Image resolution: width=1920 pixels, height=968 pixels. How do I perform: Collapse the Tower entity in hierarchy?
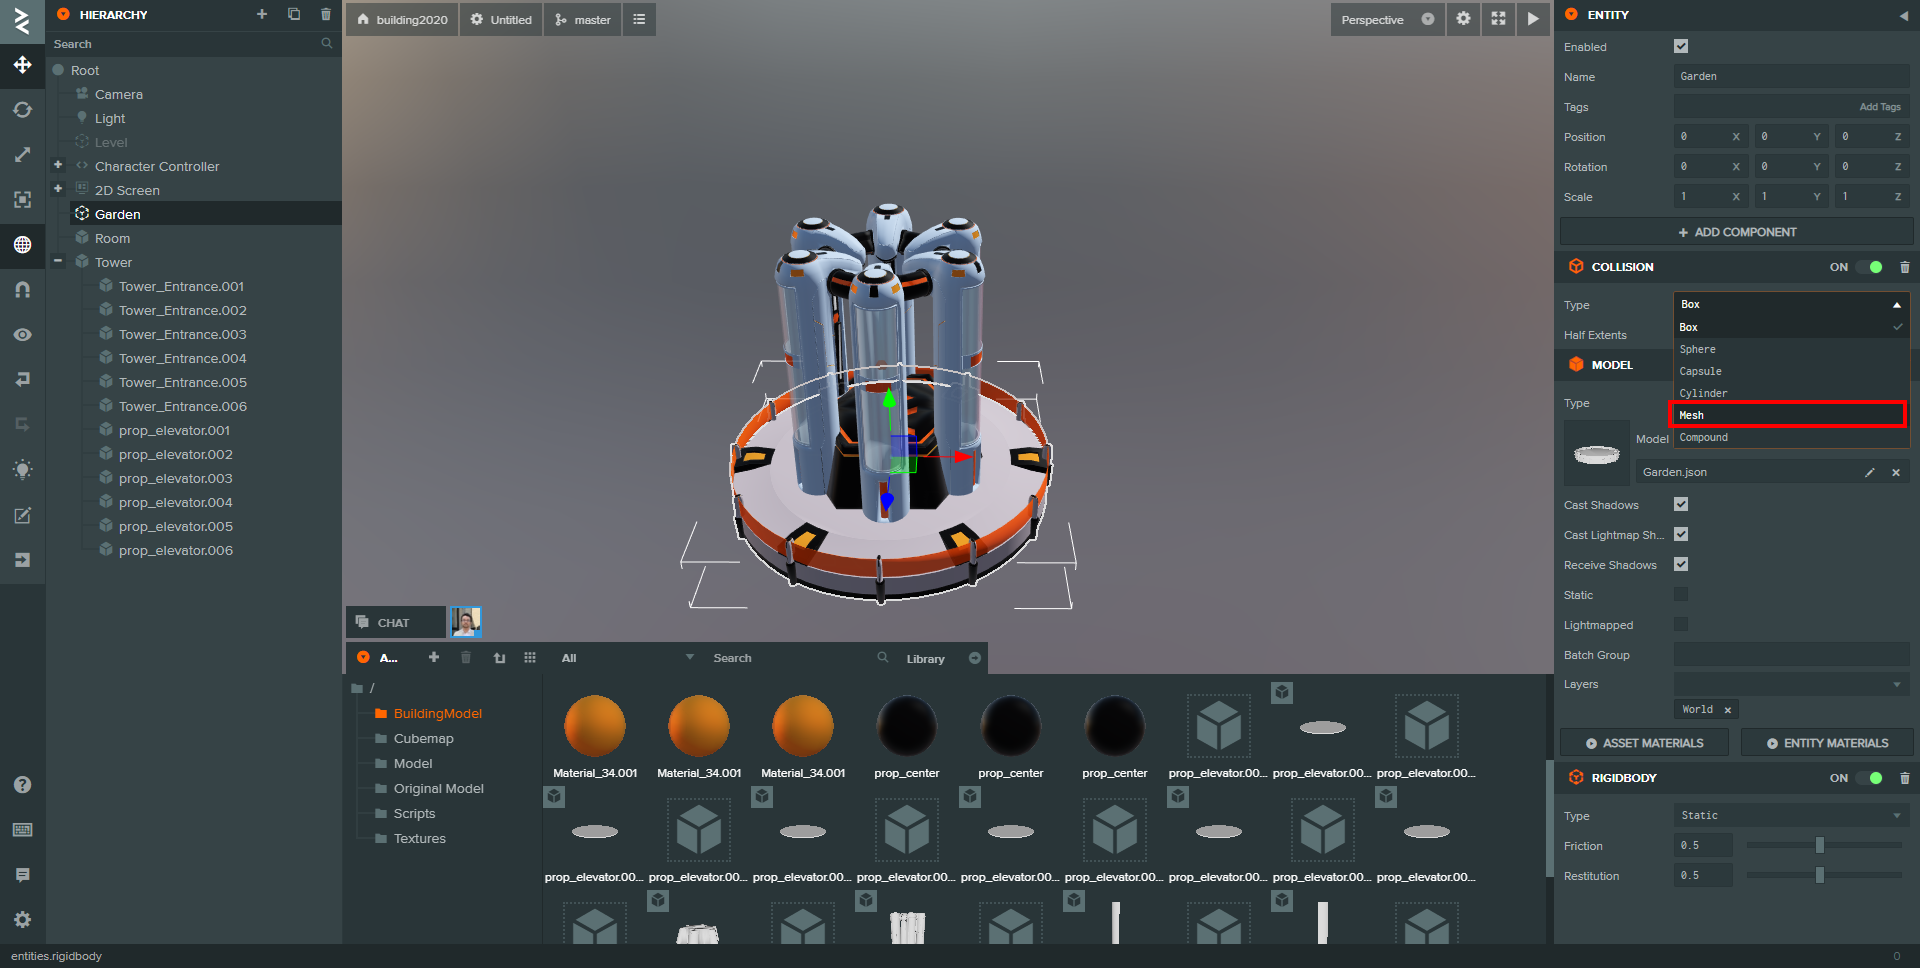58,261
